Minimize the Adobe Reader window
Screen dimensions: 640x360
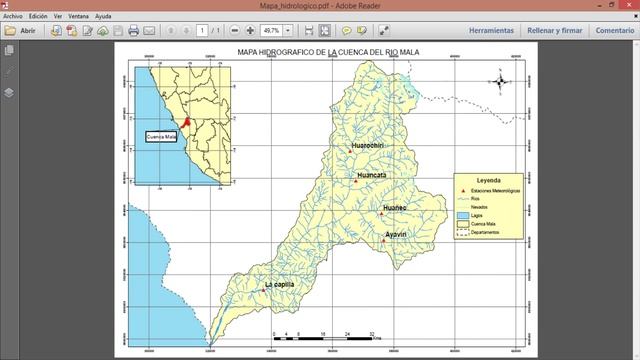click(x=600, y=5)
